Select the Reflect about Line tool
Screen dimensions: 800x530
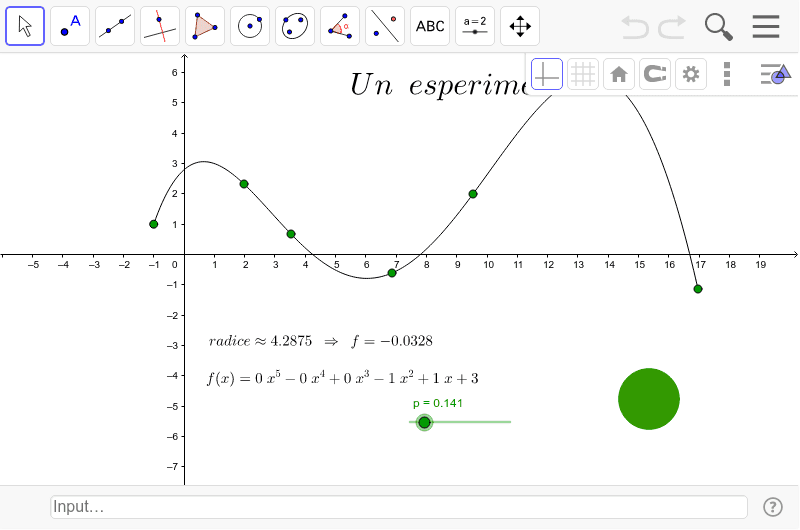385,26
